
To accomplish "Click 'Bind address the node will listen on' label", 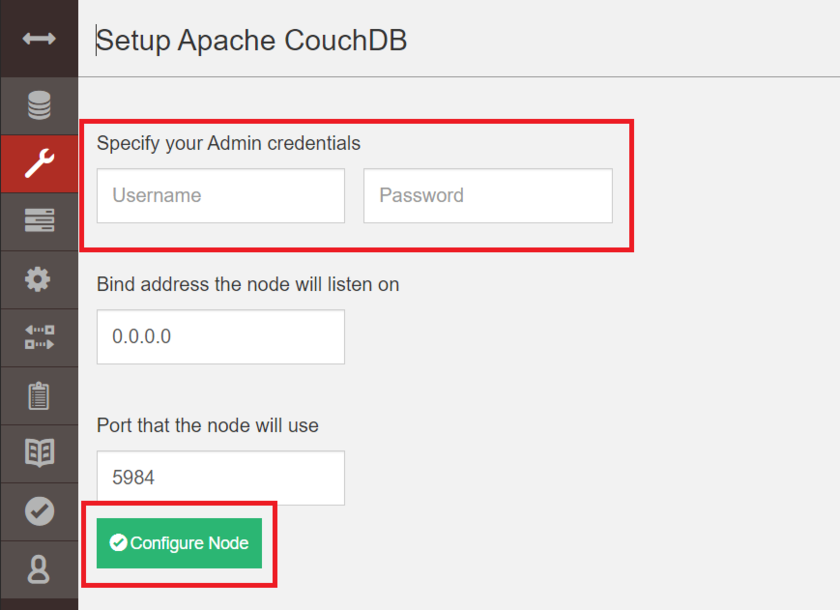I will (248, 284).
